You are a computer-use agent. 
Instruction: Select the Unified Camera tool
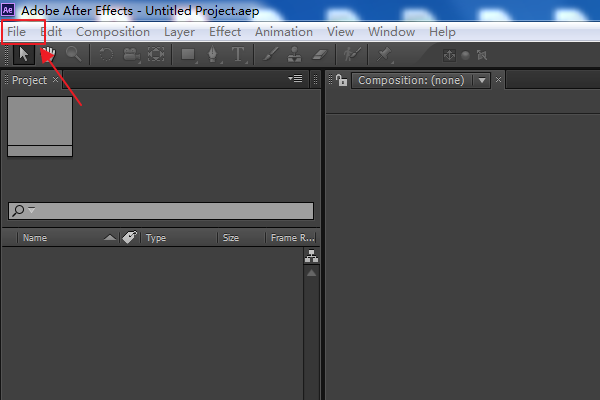point(131,54)
